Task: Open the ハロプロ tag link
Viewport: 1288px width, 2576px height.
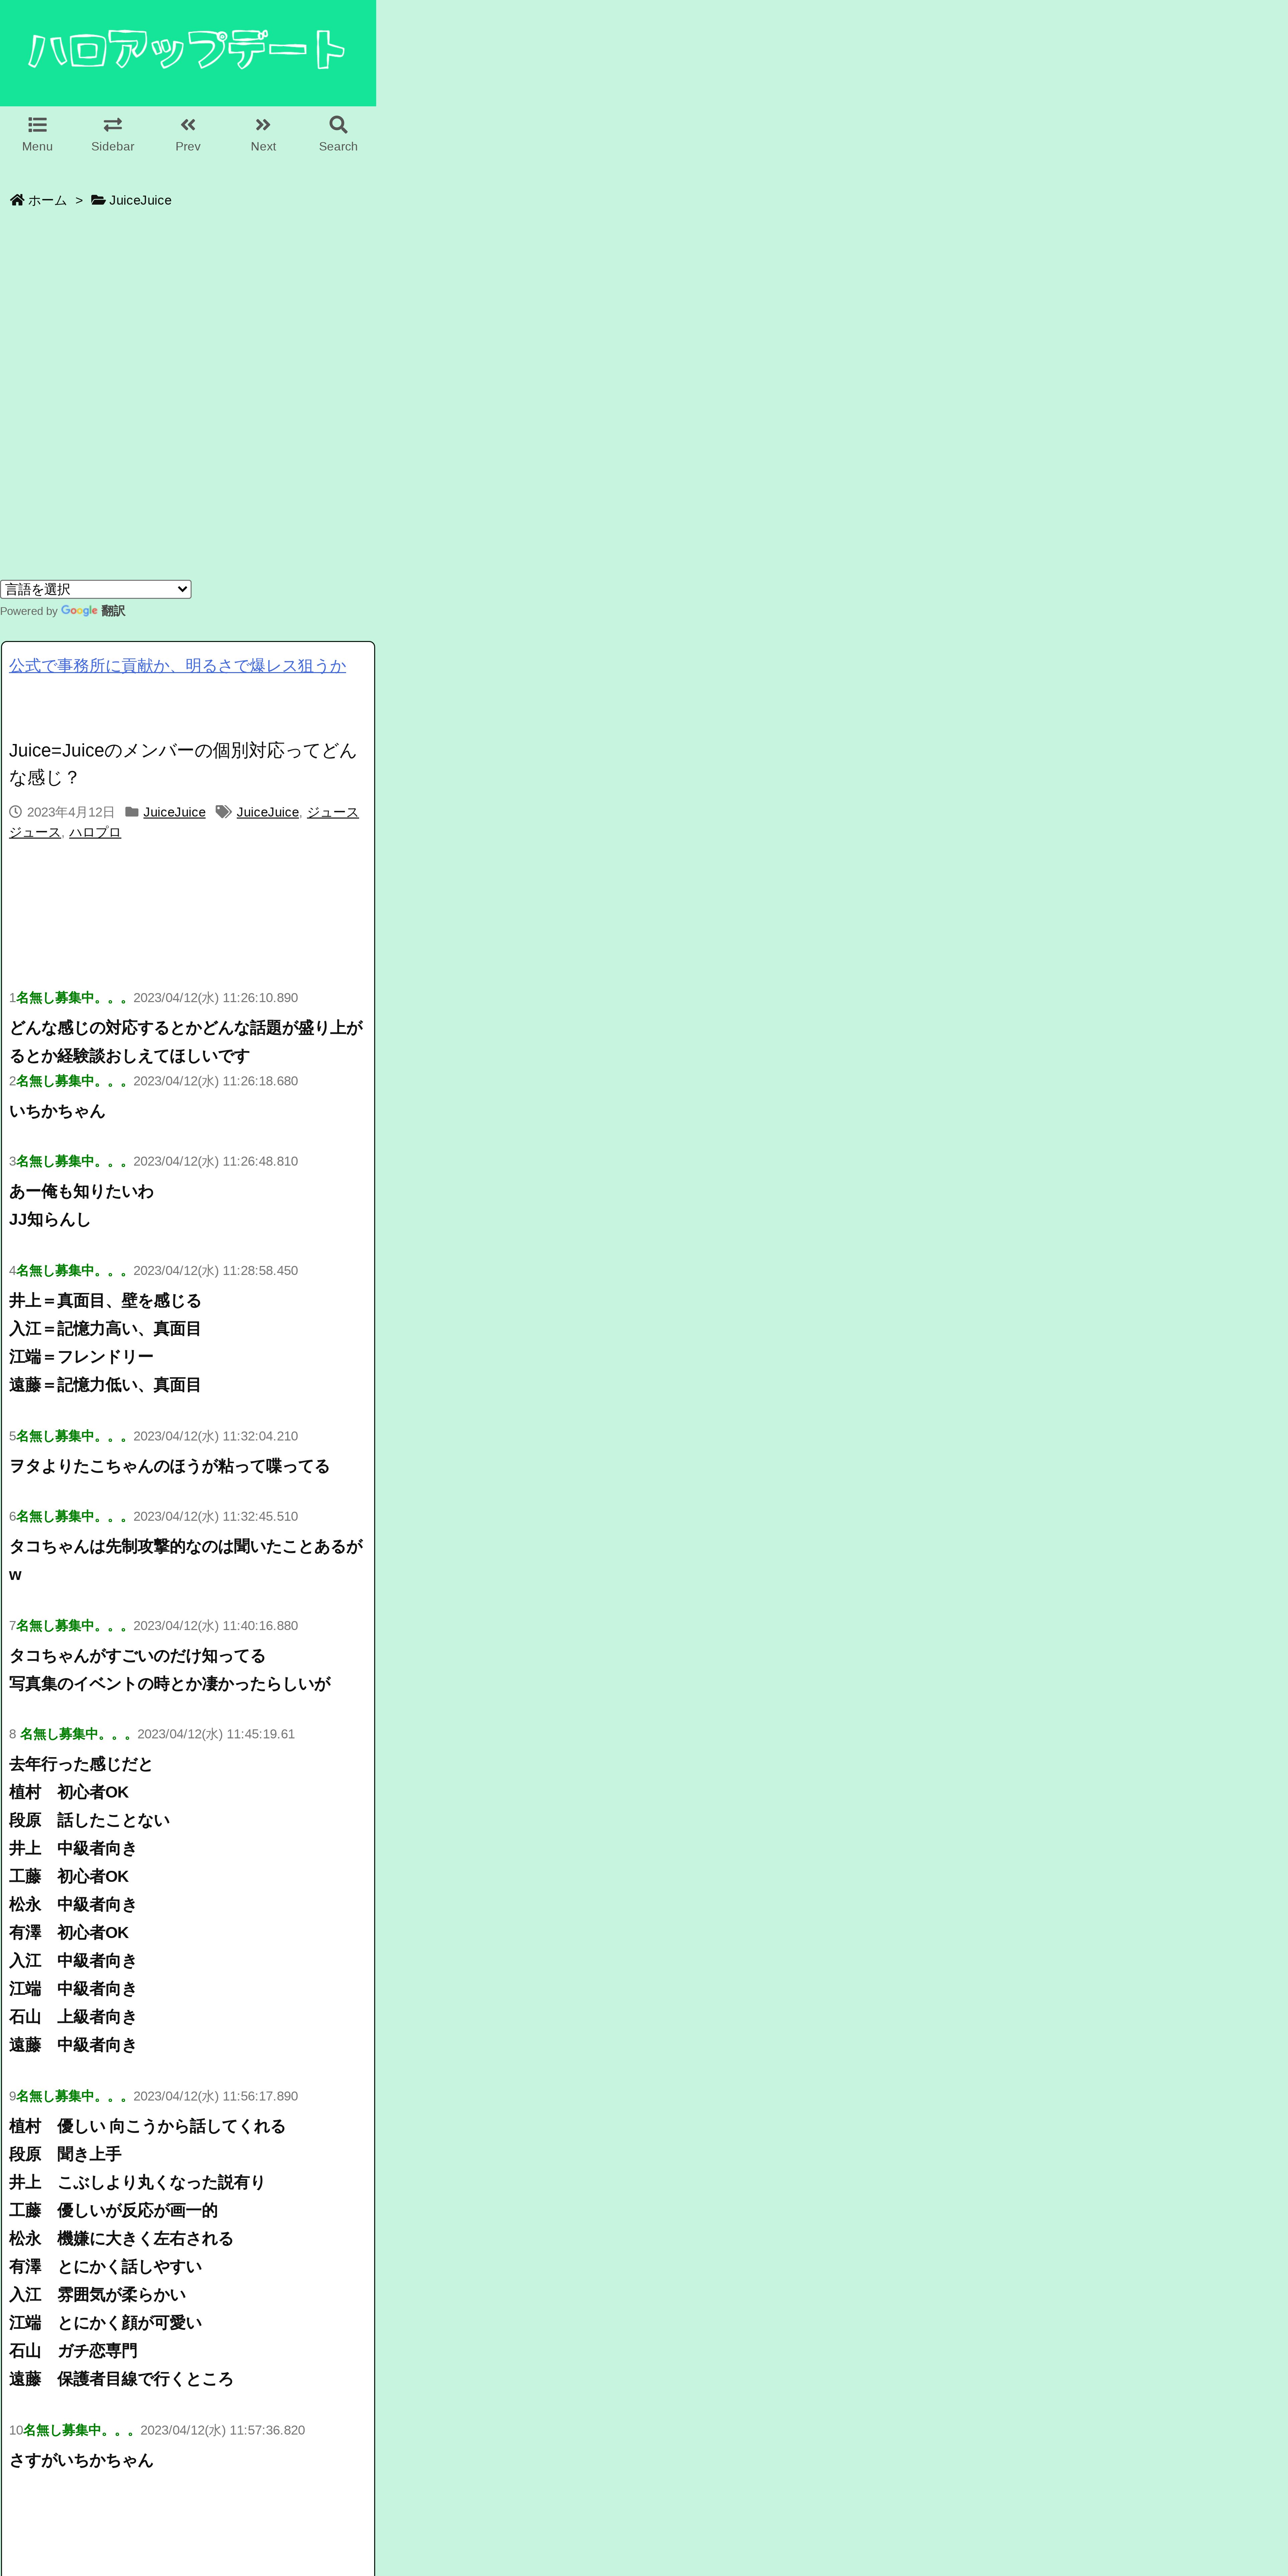Action: [95, 832]
